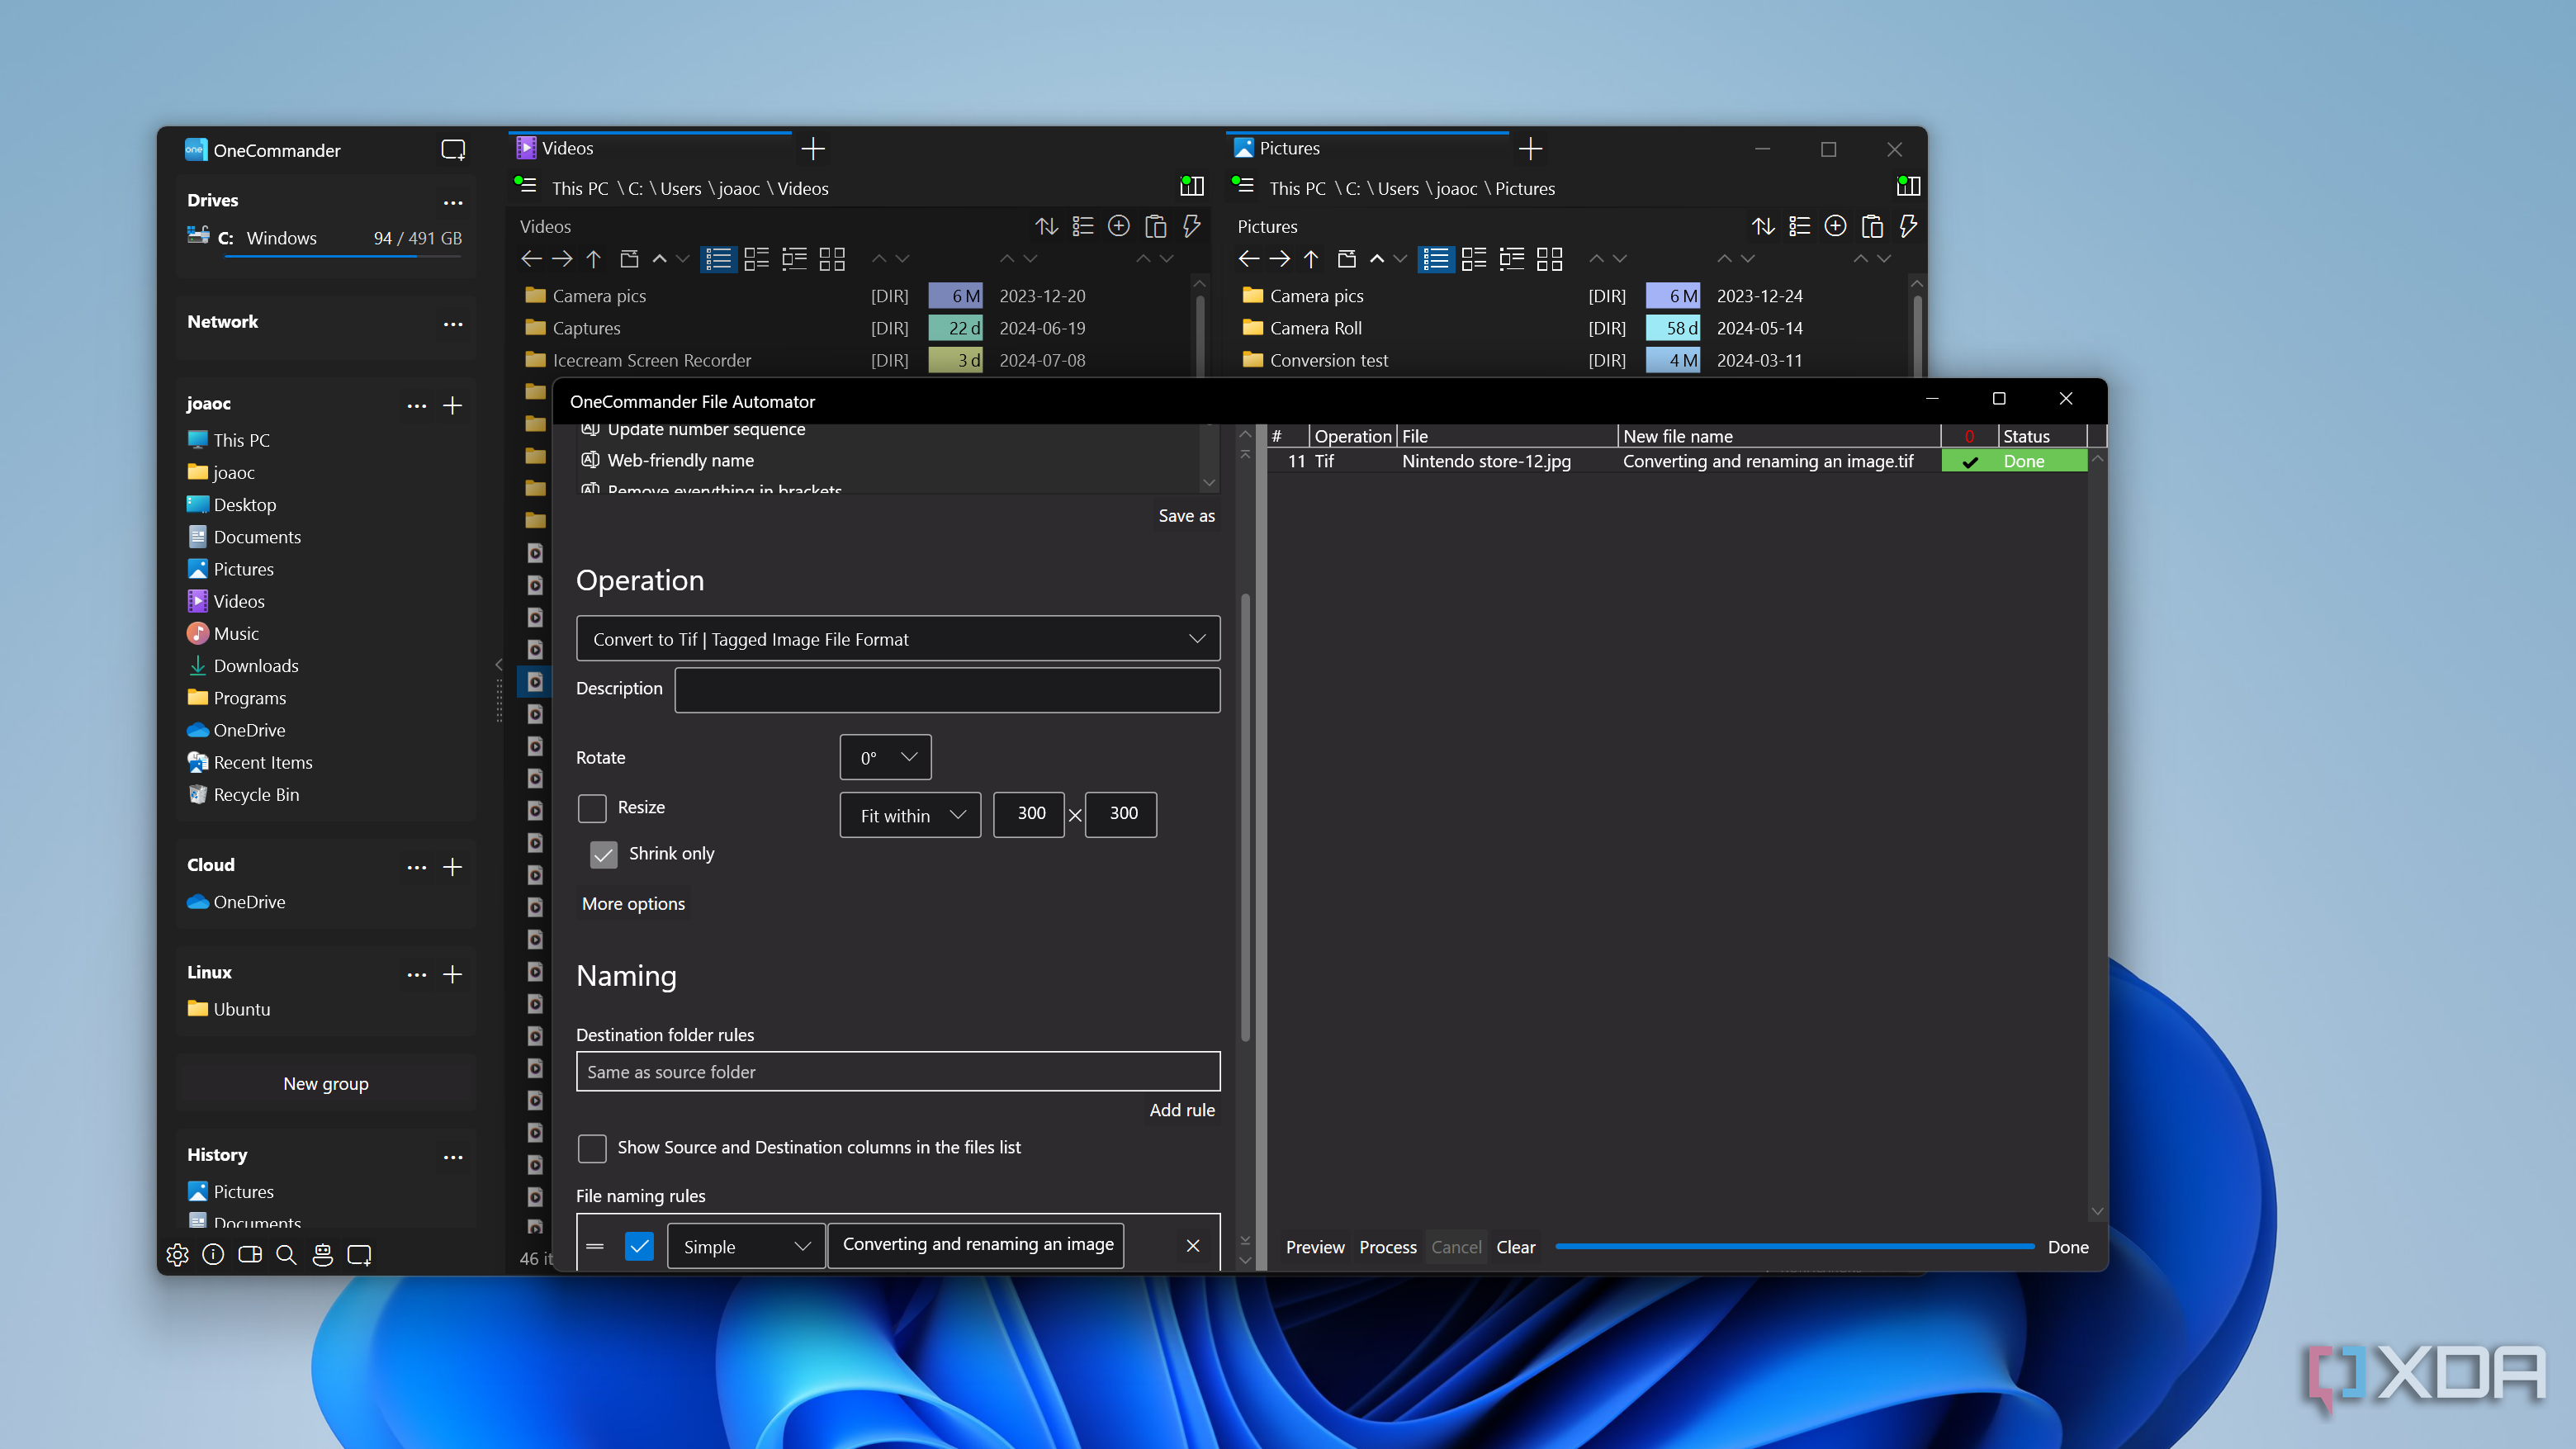
Task: Click lightning actions icon in Pictures pane
Action: point(1908,226)
